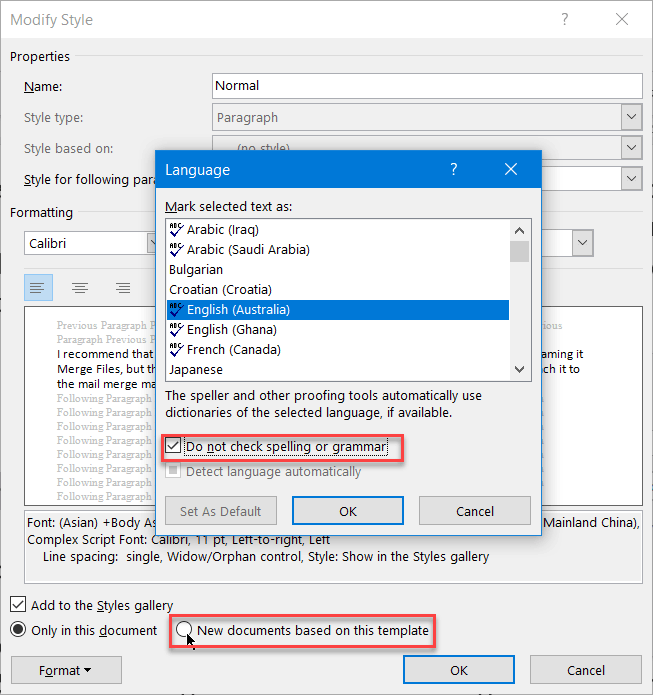Toggle Detect language automatically checkbox
The width and height of the screenshot is (653, 695).
click(x=173, y=471)
